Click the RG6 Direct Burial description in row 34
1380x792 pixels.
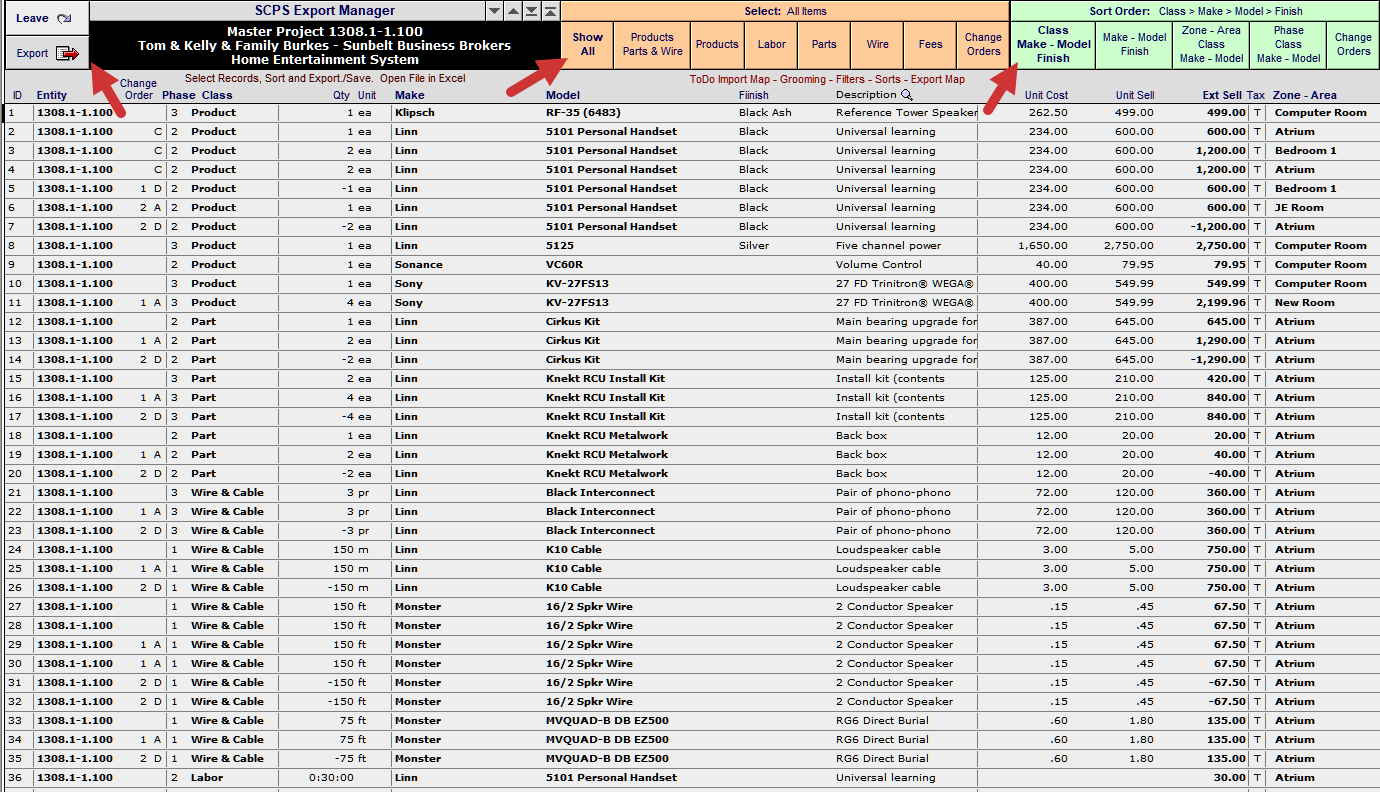point(882,740)
